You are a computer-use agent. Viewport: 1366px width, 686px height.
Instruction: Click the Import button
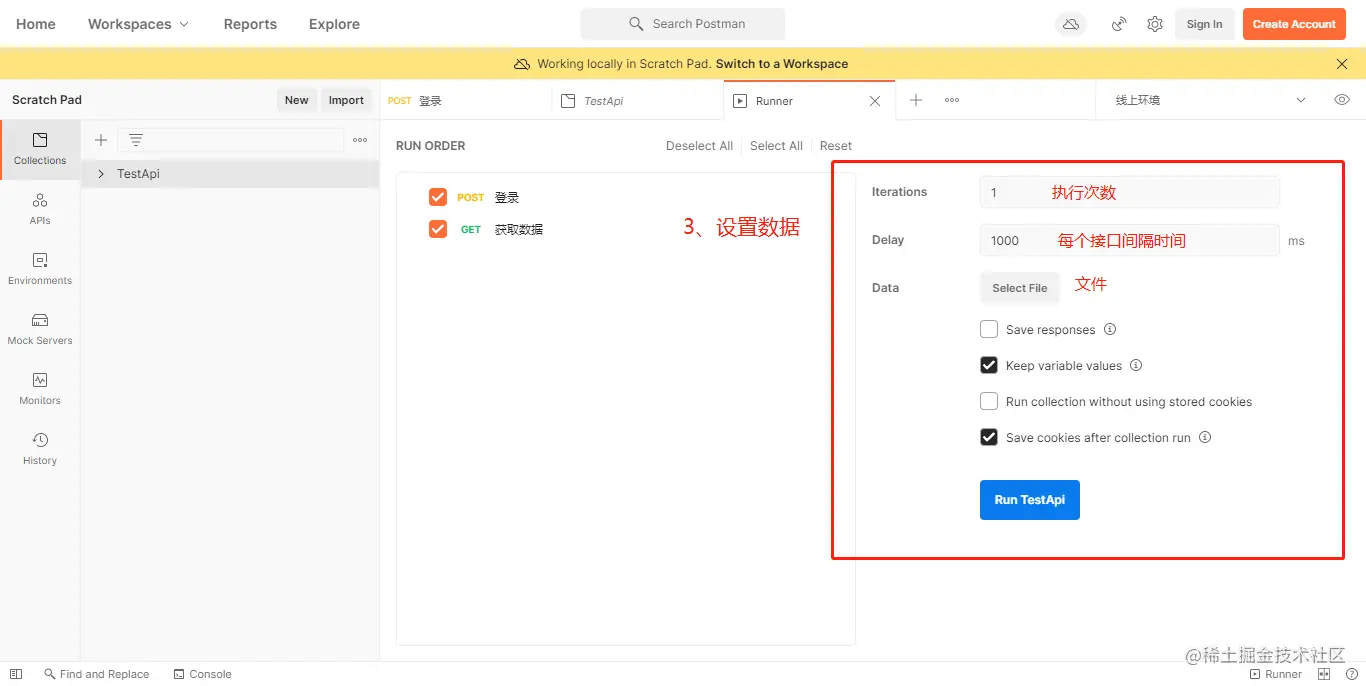346,100
